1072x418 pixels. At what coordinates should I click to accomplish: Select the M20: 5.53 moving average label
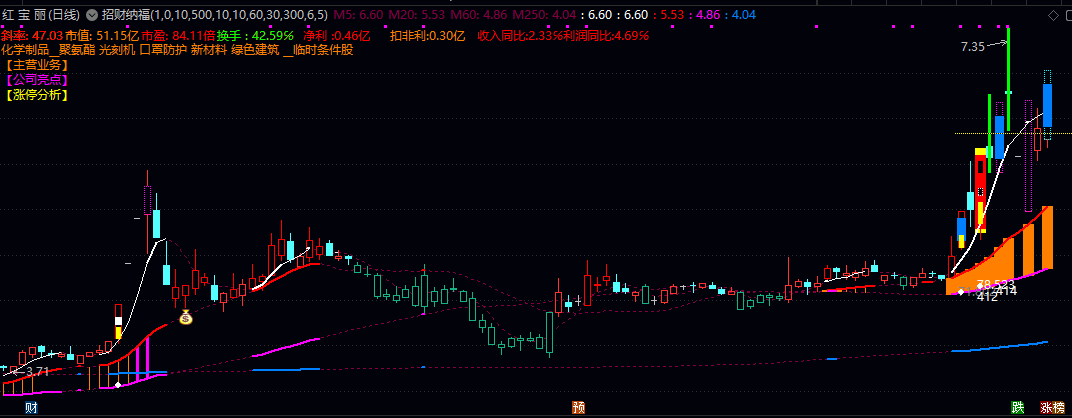coord(416,14)
